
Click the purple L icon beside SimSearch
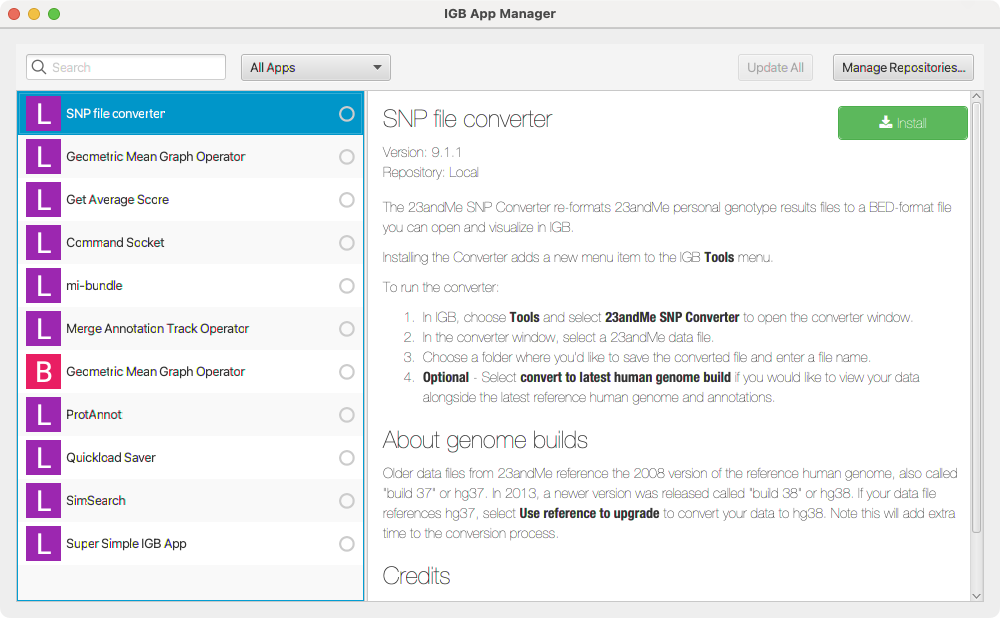point(43,500)
